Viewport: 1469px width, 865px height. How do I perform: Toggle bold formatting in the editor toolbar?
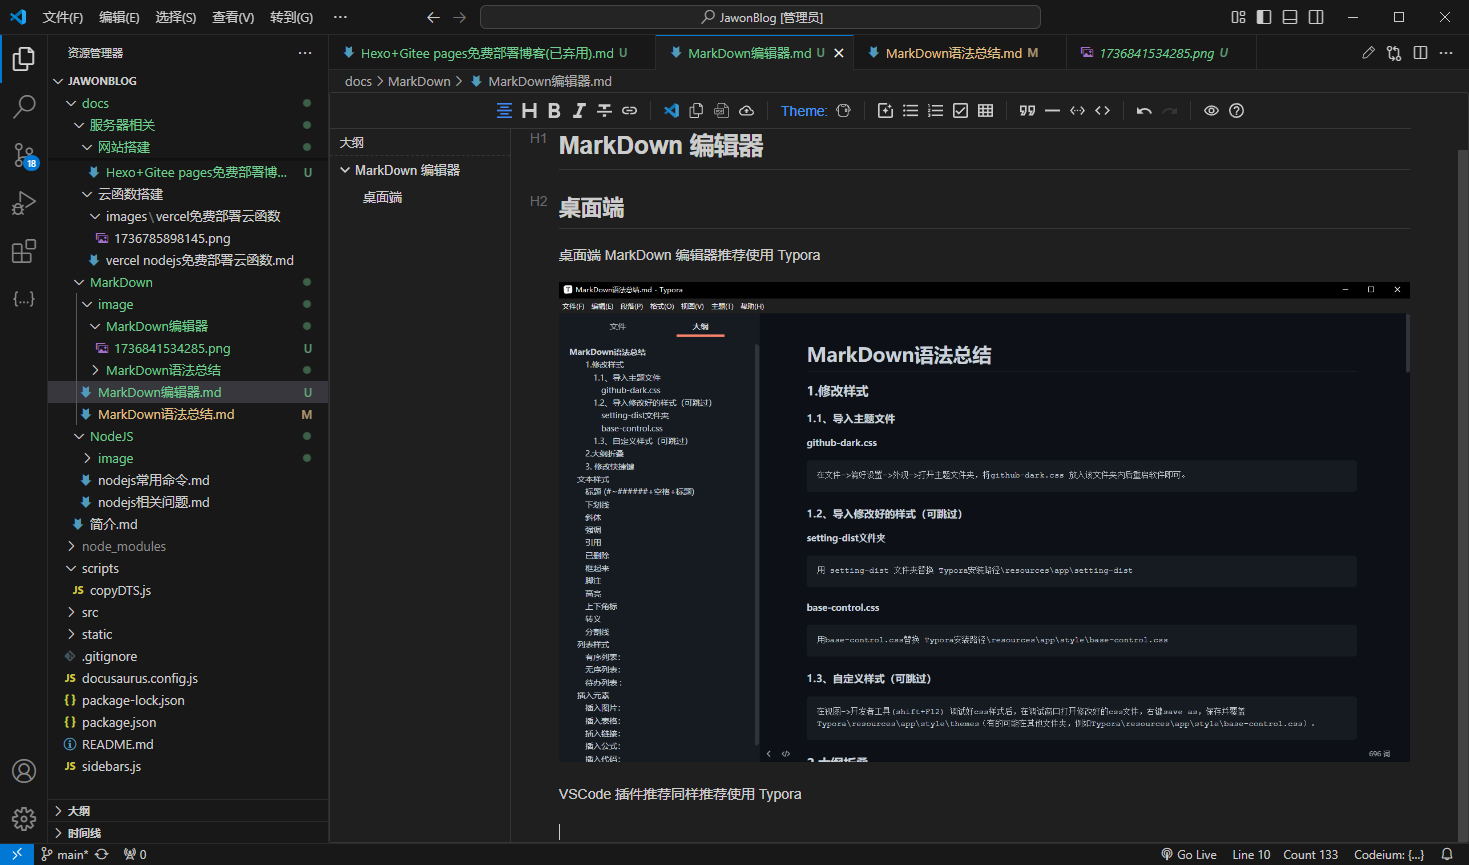(x=554, y=111)
